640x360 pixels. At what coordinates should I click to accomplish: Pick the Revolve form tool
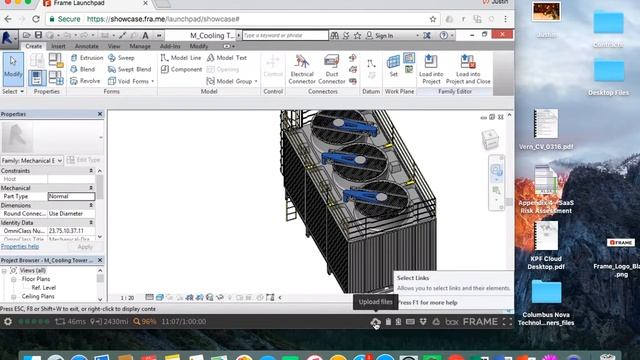click(x=85, y=81)
